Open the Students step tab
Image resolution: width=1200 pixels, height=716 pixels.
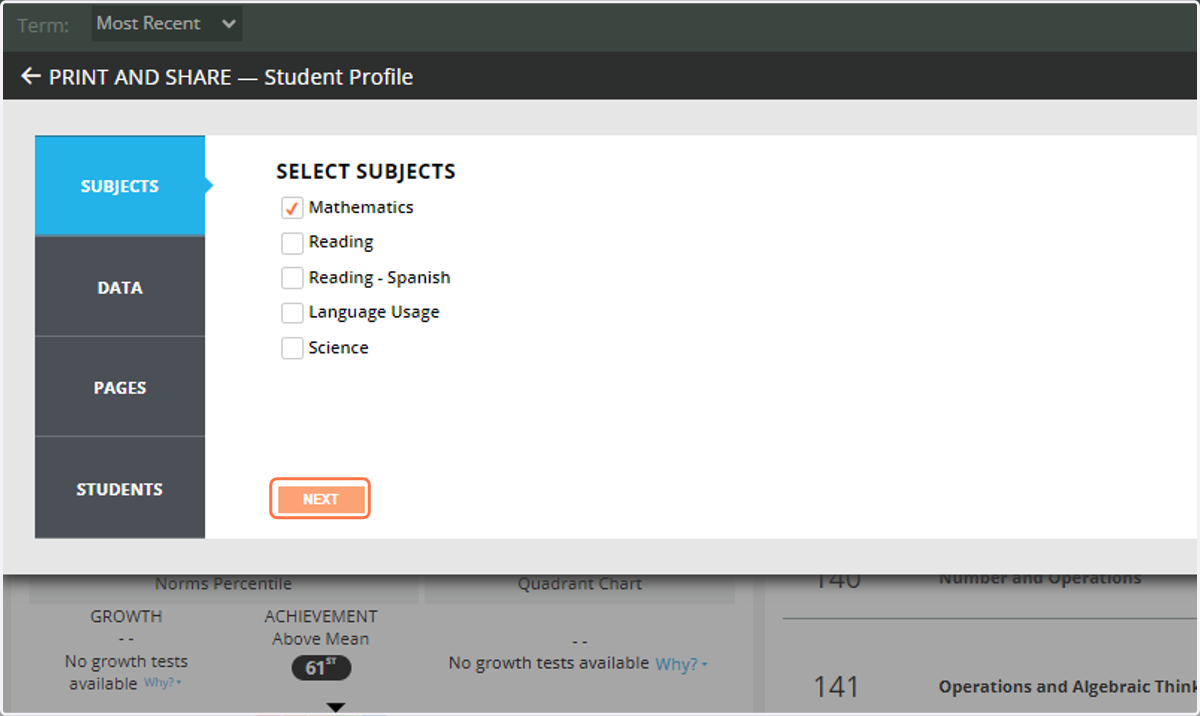pos(120,488)
